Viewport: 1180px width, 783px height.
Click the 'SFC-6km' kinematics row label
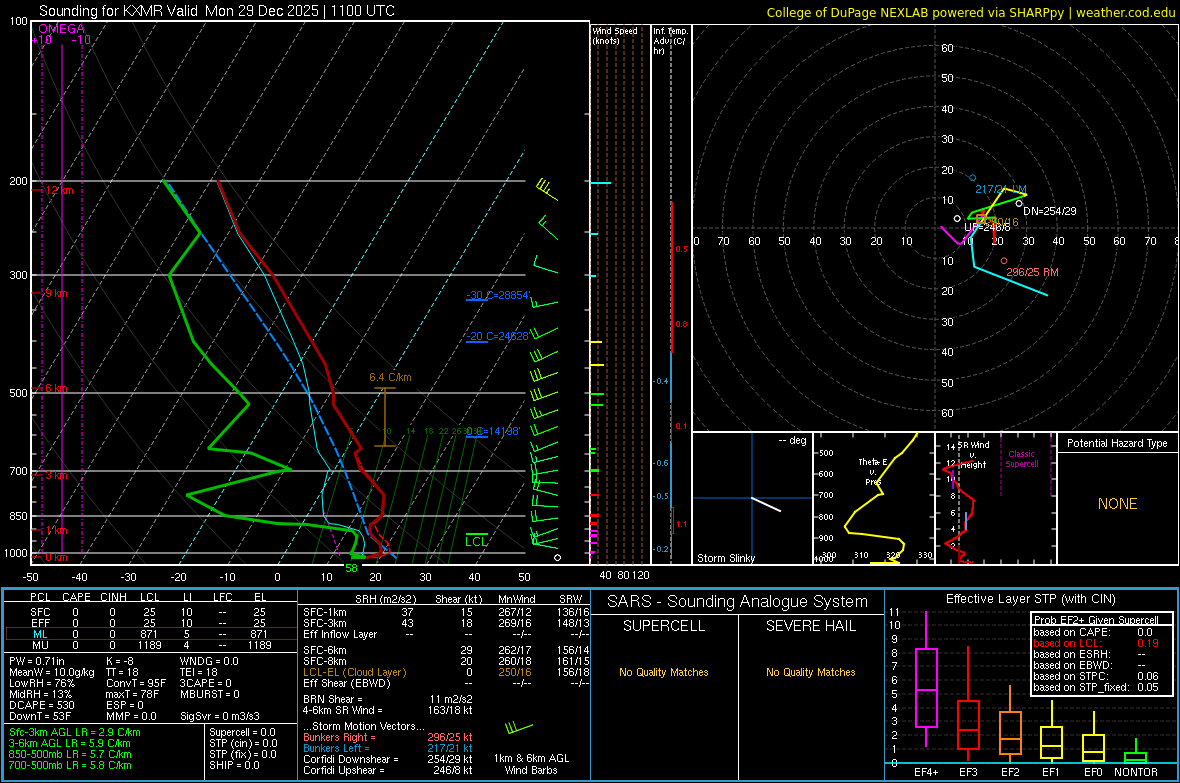pyautogui.click(x=325, y=650)
